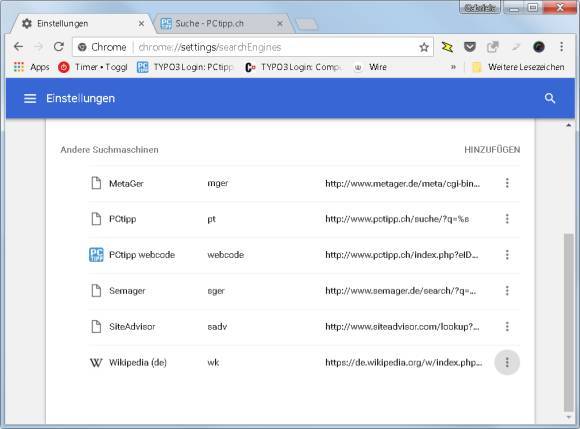Reload the page with the refresh icon
The height and width of the screenshot is (429, 580).
coord(59,47)
